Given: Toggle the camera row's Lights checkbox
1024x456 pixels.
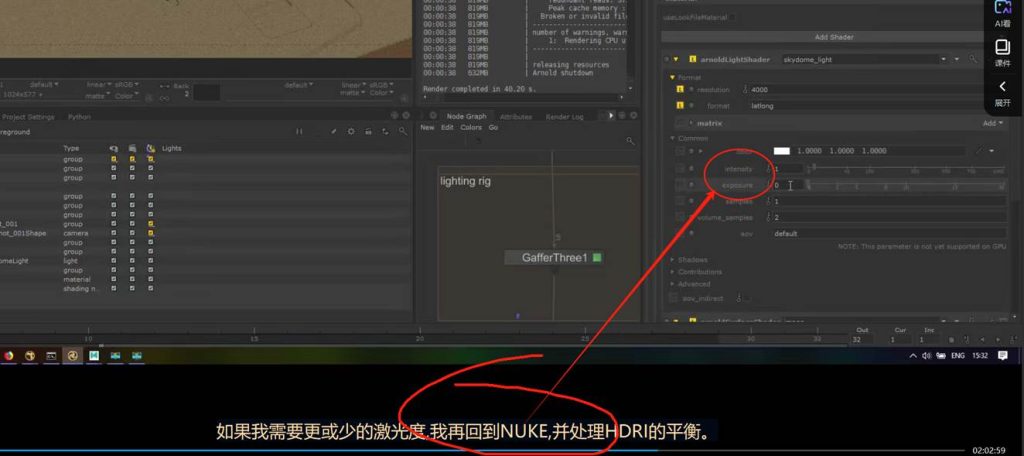Looking at the screenshot, I should [x=150, y=233].
